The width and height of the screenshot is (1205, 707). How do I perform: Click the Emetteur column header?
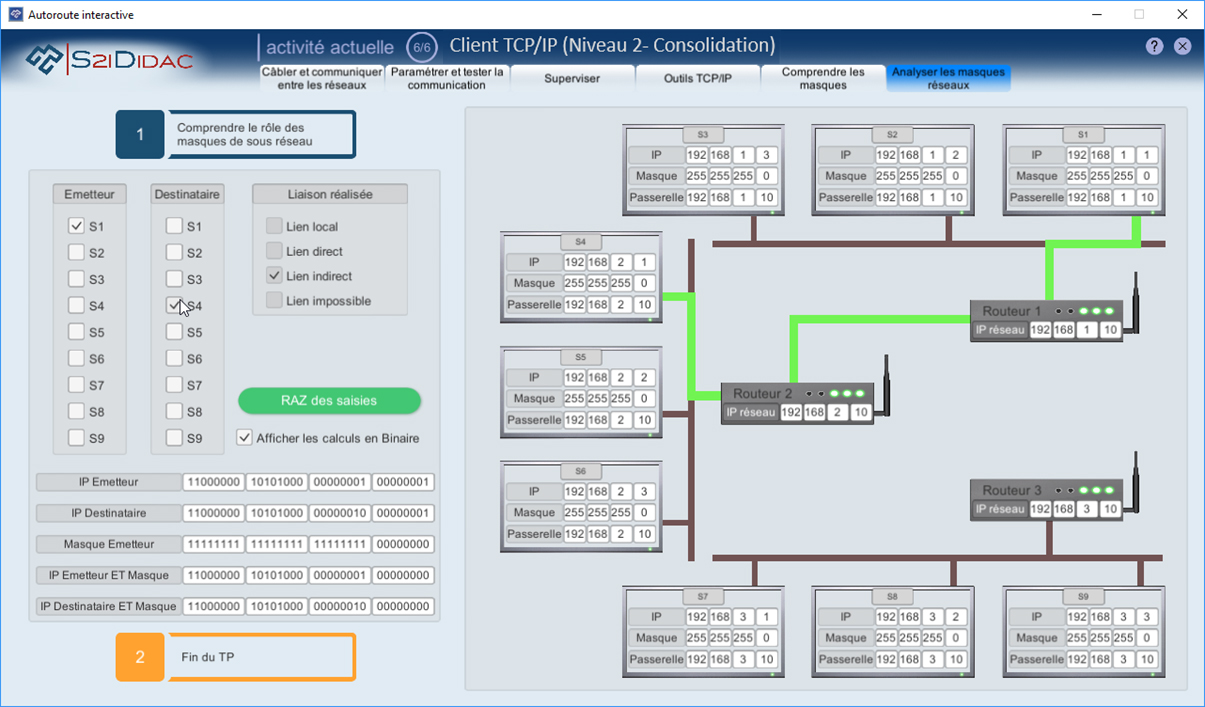point(89,194)
